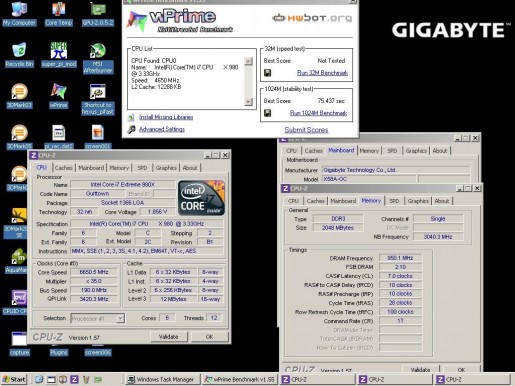Click the save icon for 1024M score
This screenshot has width=515, height=386.
(x=267, y=113)
